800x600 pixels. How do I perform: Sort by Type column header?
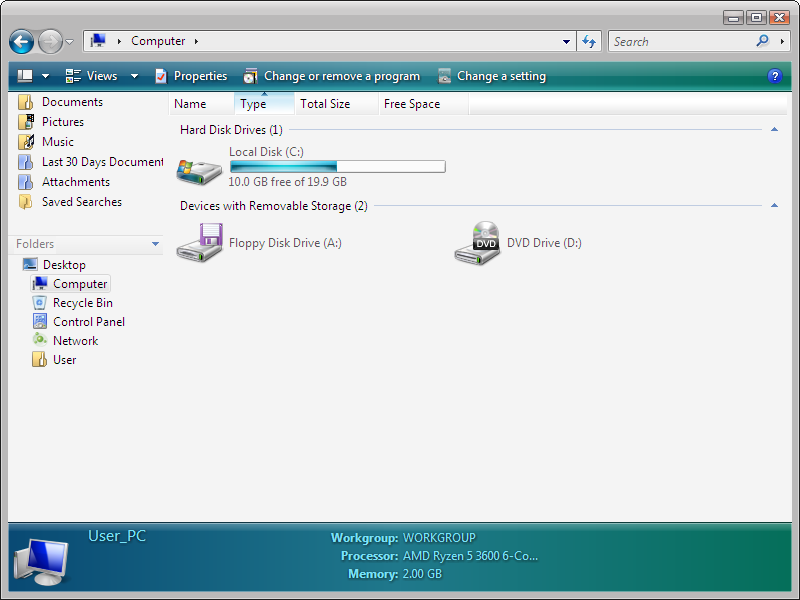click(x=264, y=104)
